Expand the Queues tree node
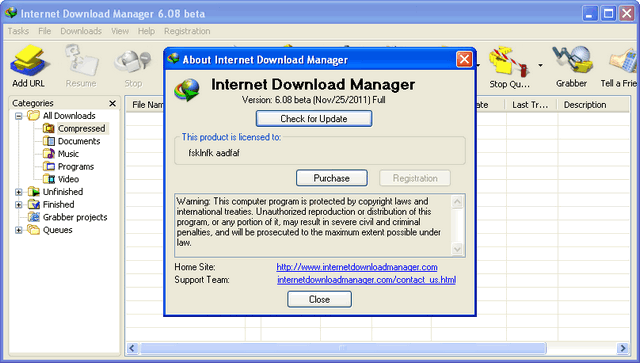The height and width of the screenshot is (363, 640). 18,230
